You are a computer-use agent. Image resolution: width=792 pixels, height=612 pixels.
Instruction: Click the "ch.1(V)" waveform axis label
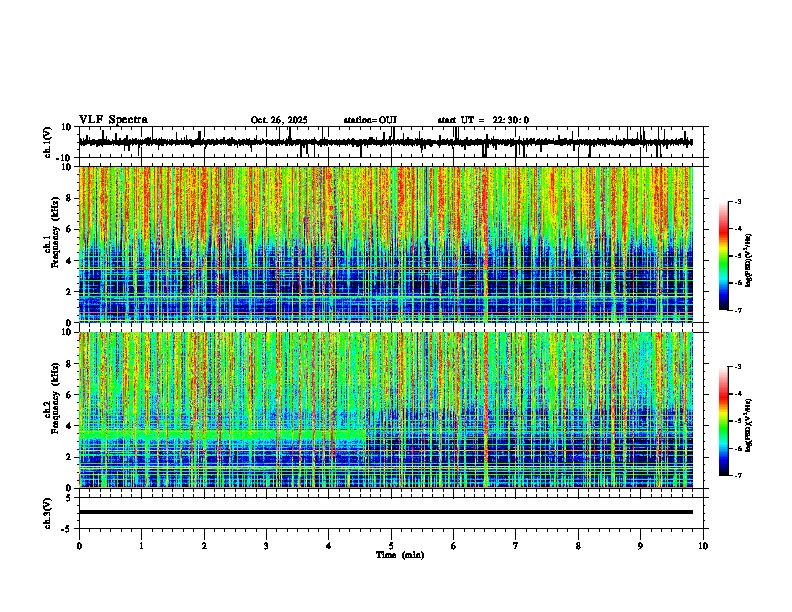pyautogui.click(x=48, y=142)
